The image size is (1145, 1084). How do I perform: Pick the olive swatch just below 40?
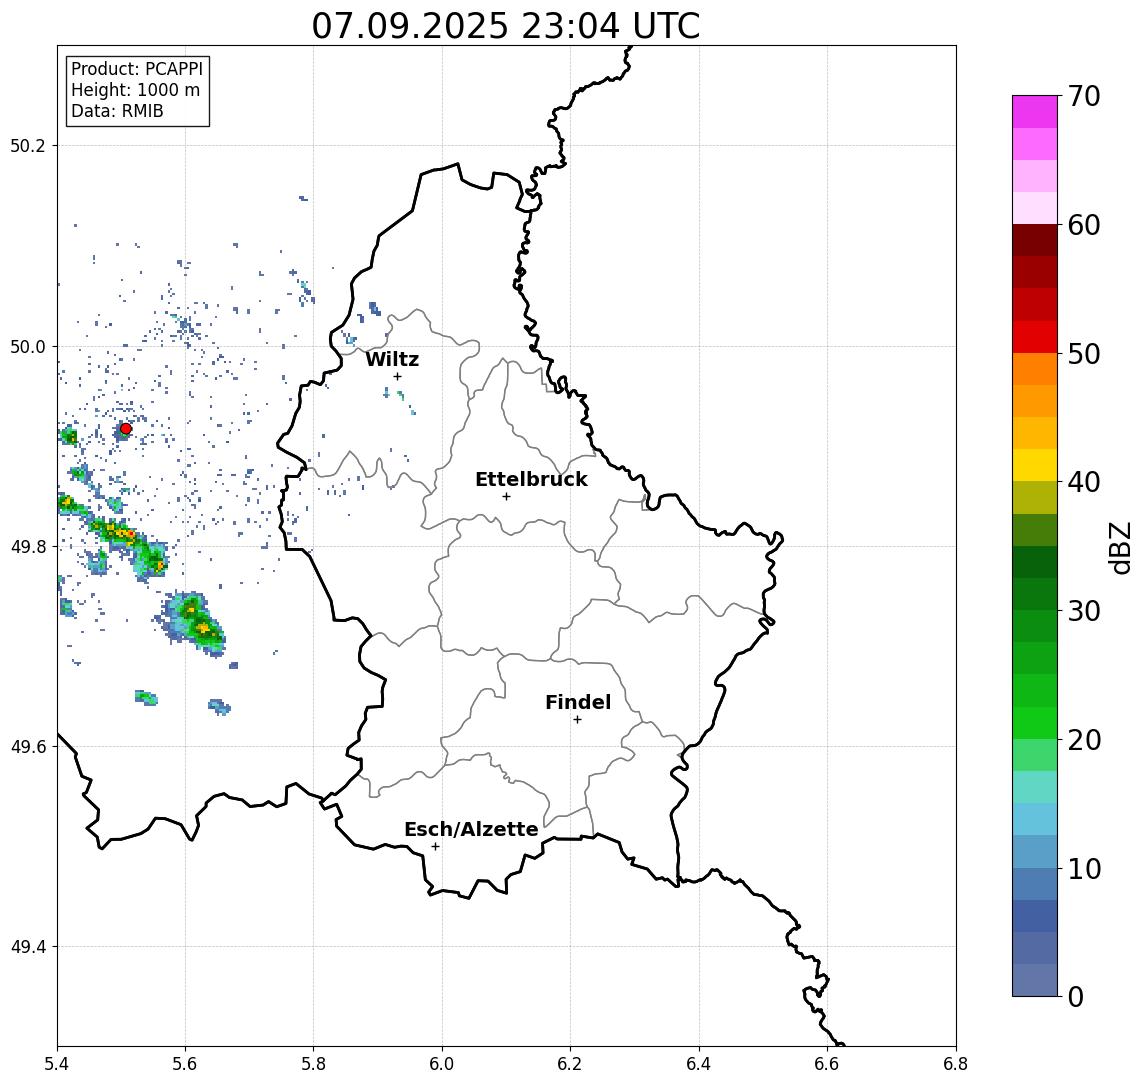[x=1035, y=497]
